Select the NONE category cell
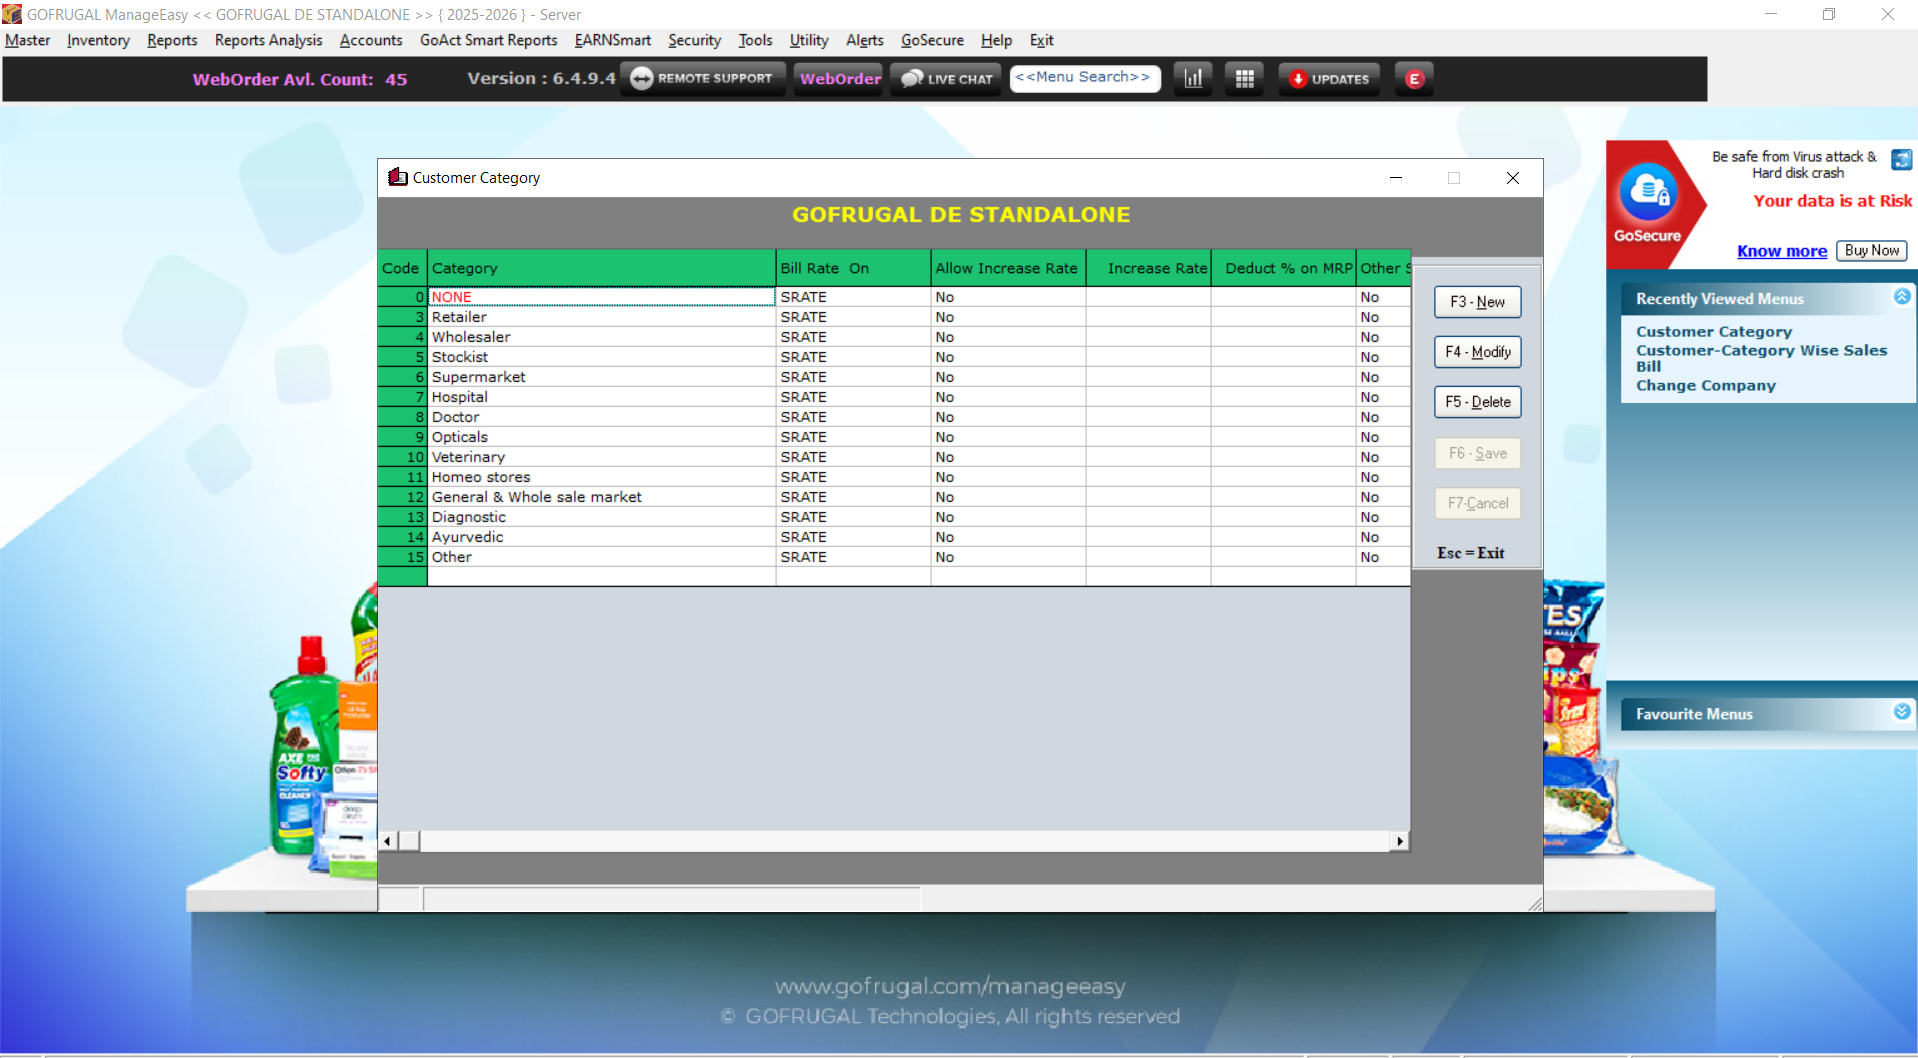1918x1058 pixels. click(x=601, y=297)
